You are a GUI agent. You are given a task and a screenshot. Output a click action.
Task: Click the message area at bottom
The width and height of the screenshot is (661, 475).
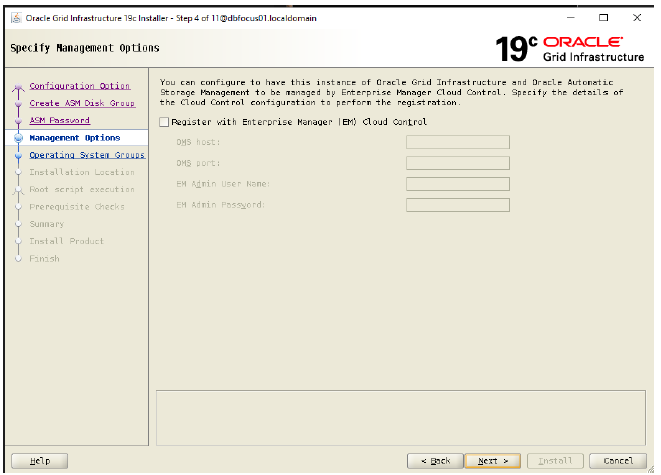click(x=400, y=418)
